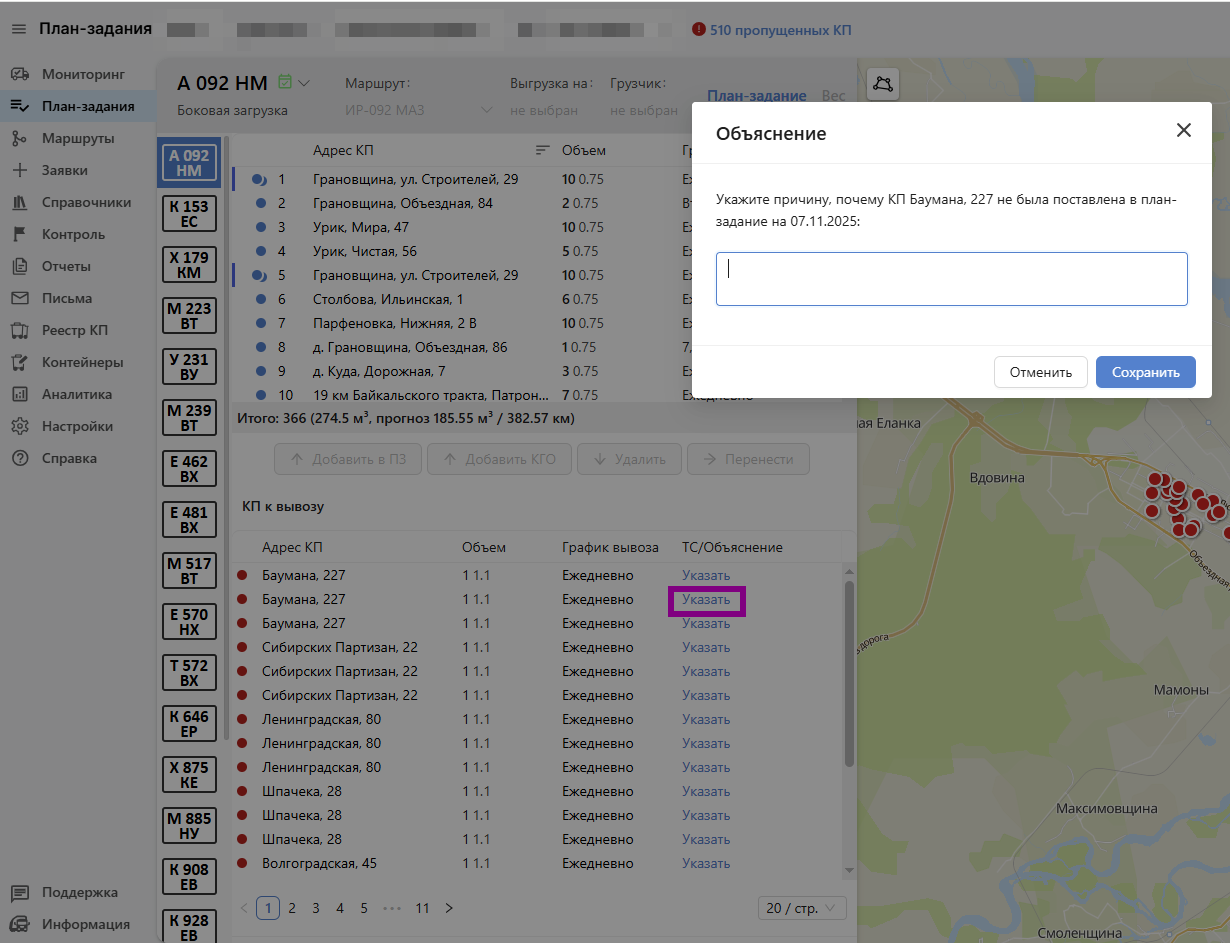Click the 510 пропущенных КП link
1230x943 pixels.
780,30
